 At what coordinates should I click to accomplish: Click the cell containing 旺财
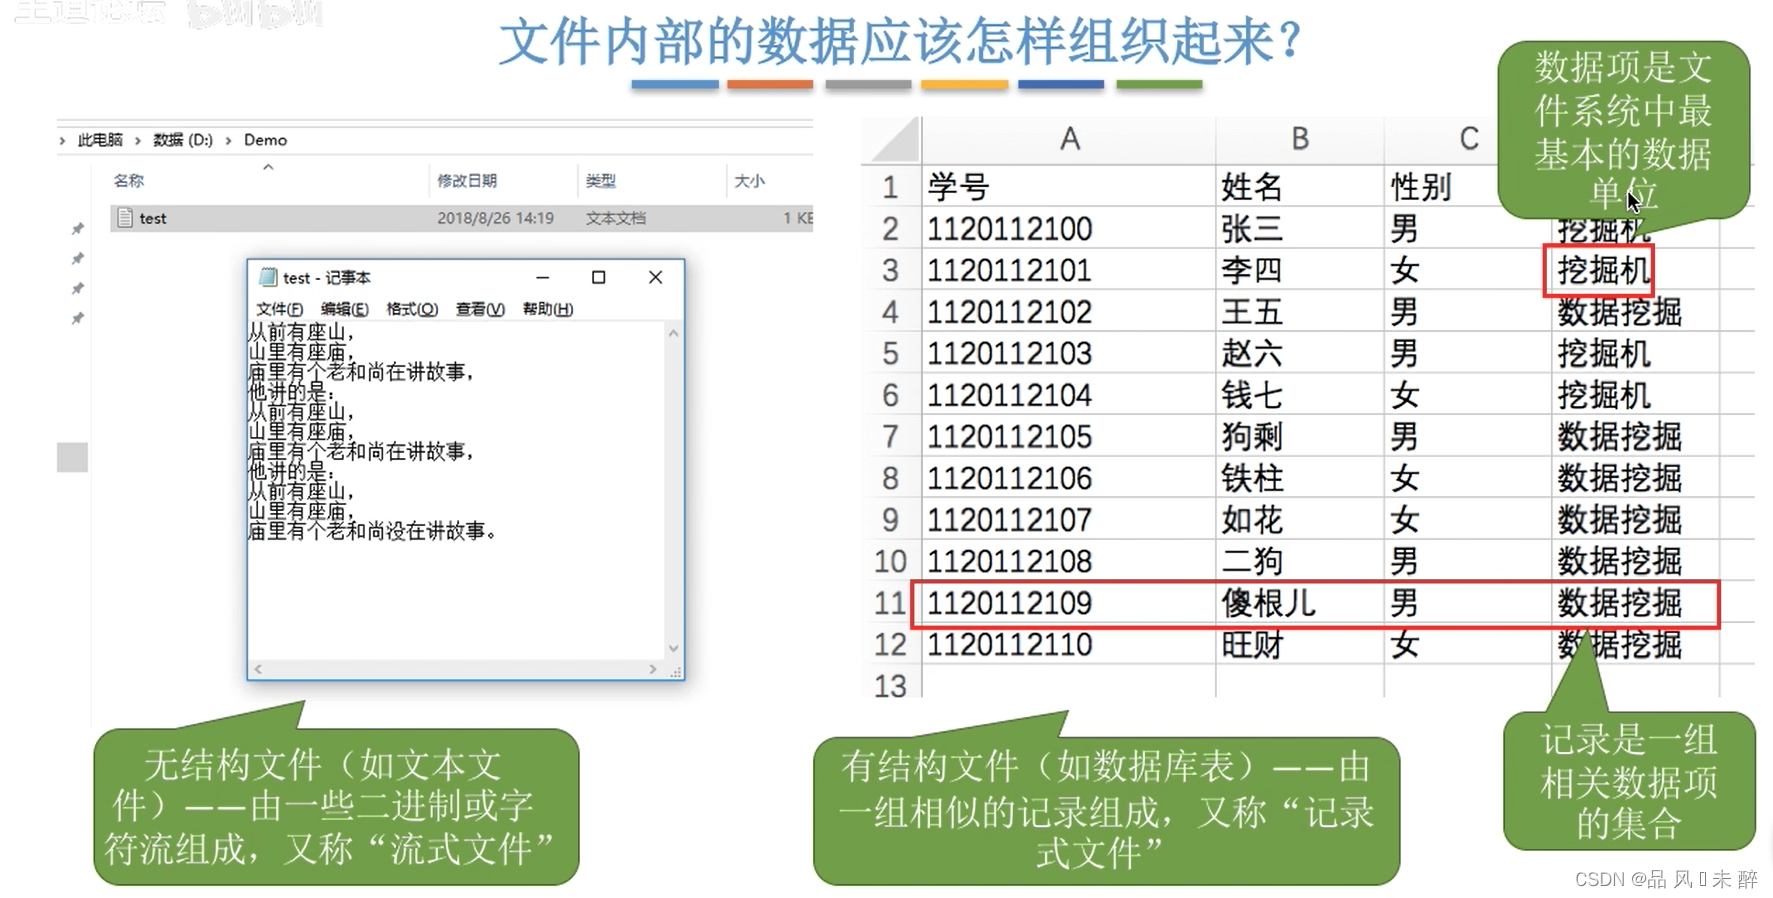[1300, 645]
